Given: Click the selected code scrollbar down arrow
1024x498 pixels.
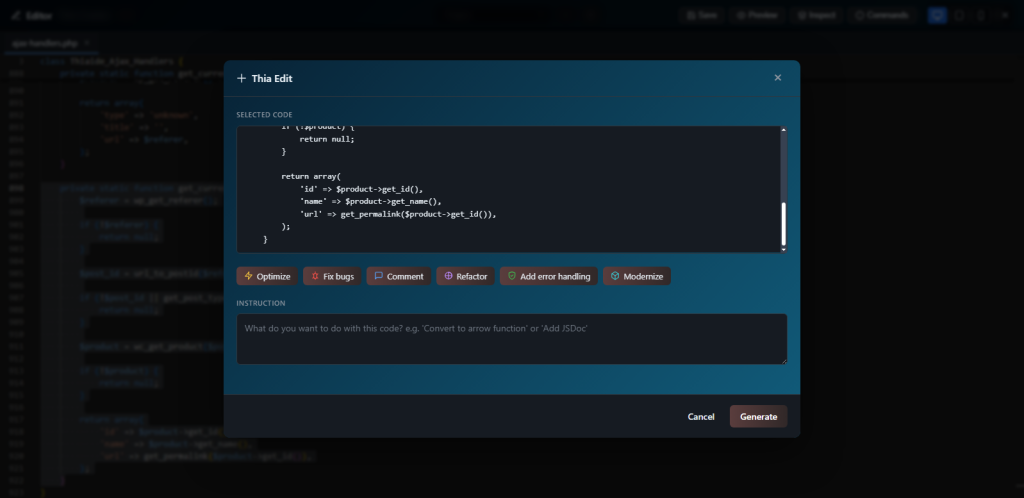Looking at the screenshot, I should [x=784, y=249].
